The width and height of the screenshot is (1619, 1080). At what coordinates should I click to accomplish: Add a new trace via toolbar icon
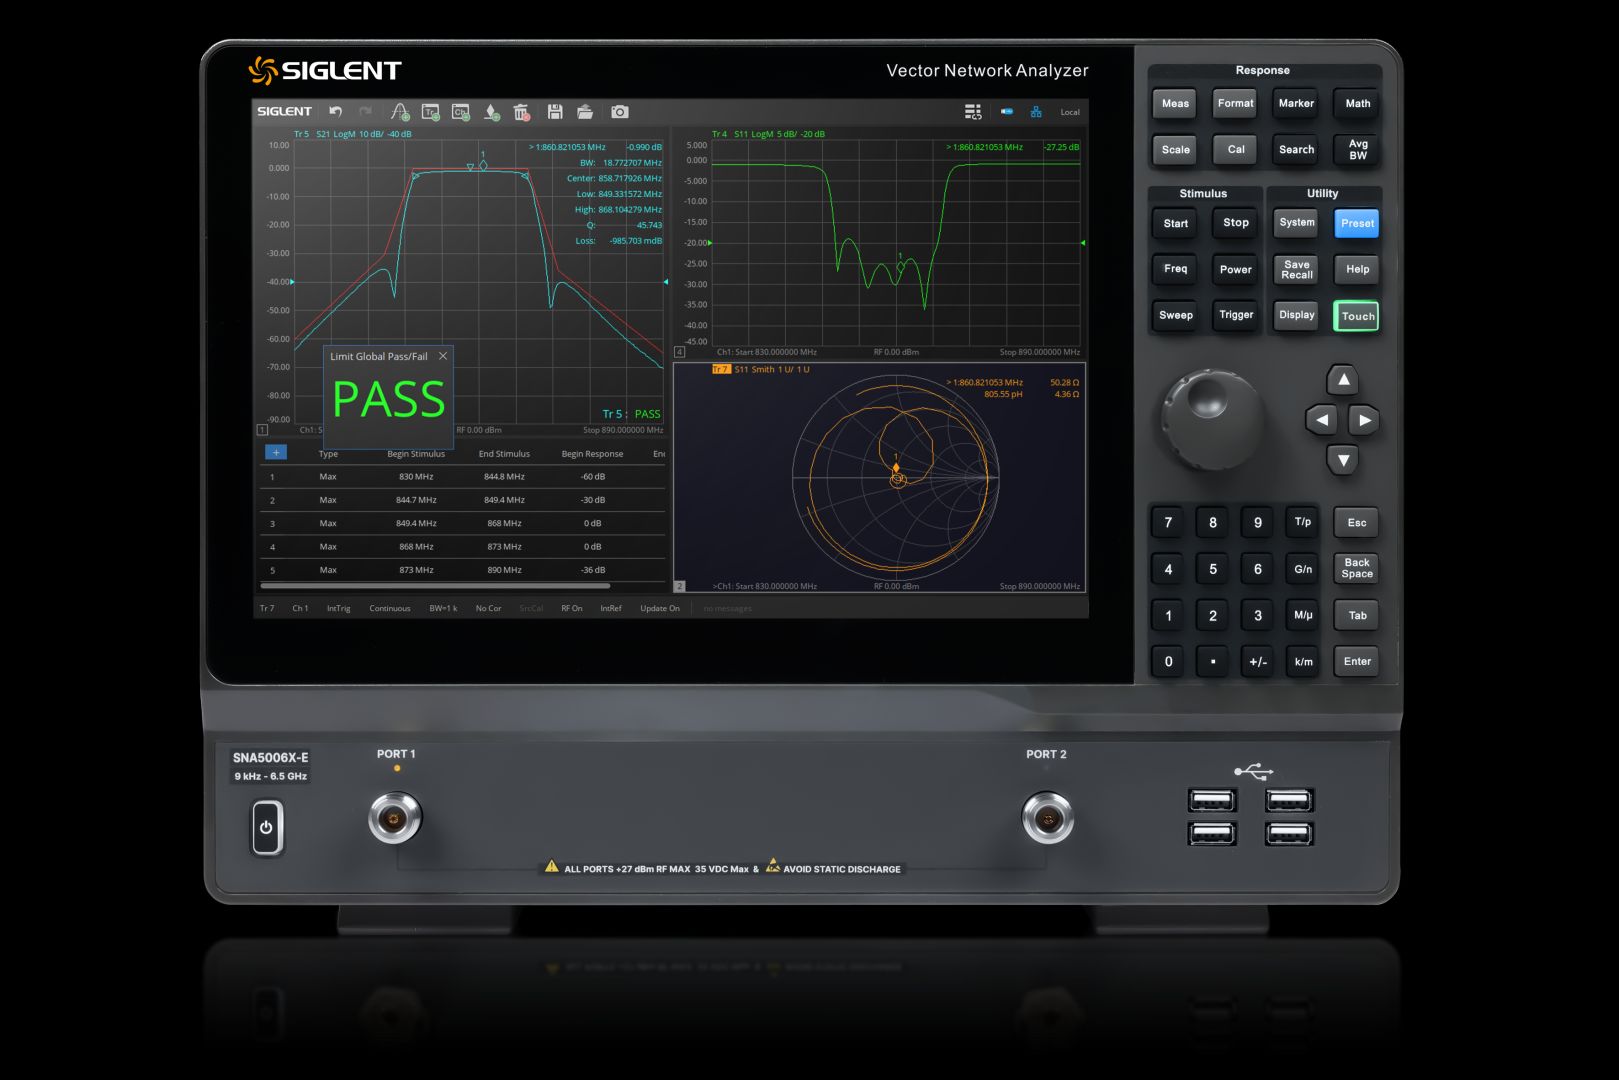pyautogui.click(x=430, y=112)
